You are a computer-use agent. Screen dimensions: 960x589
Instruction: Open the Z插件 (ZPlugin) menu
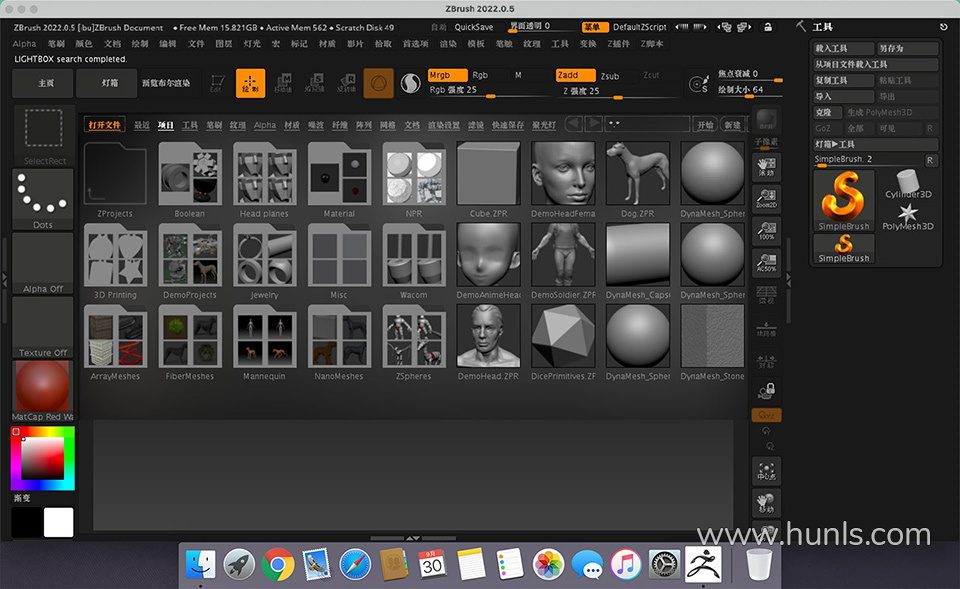[x=618, y=44]
